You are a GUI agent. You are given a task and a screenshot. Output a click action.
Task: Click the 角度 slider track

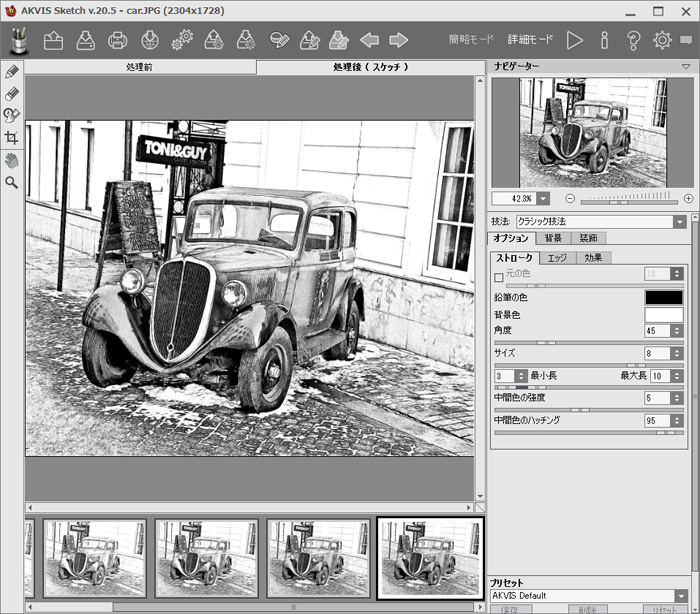[x=589, y=343]
